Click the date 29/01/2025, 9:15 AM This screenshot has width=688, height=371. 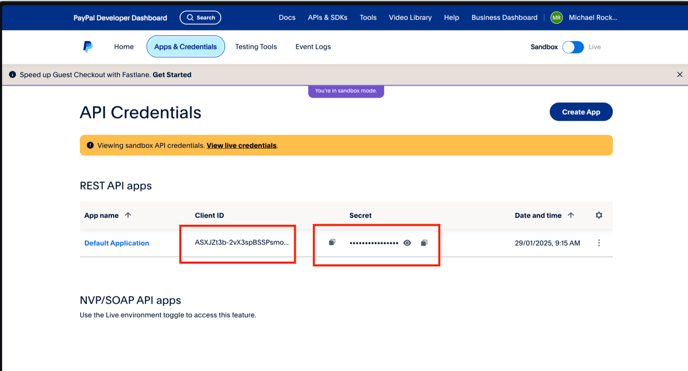point(547,243)
